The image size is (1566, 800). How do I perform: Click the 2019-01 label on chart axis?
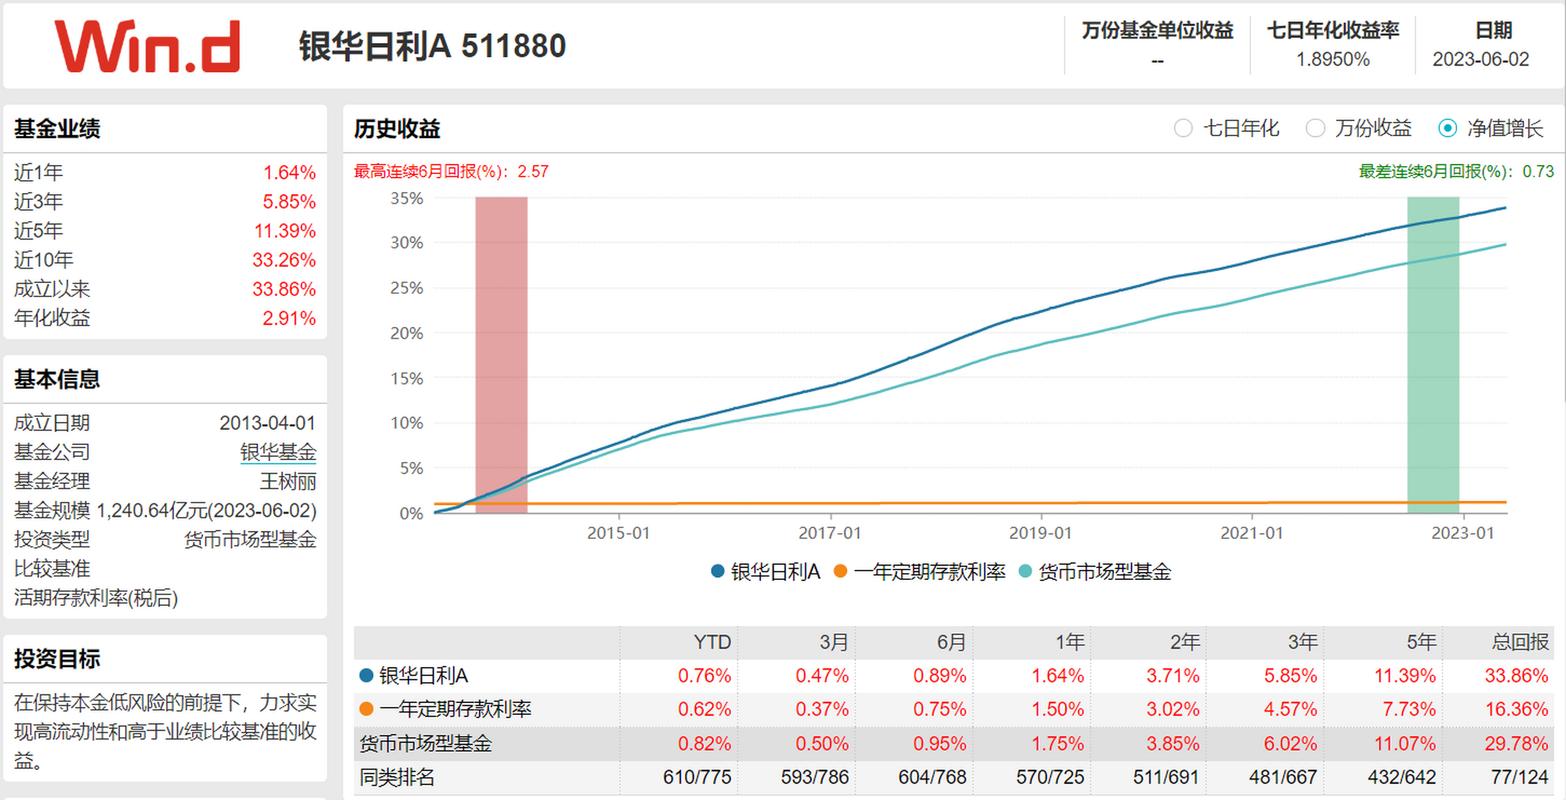point(1040,533)
